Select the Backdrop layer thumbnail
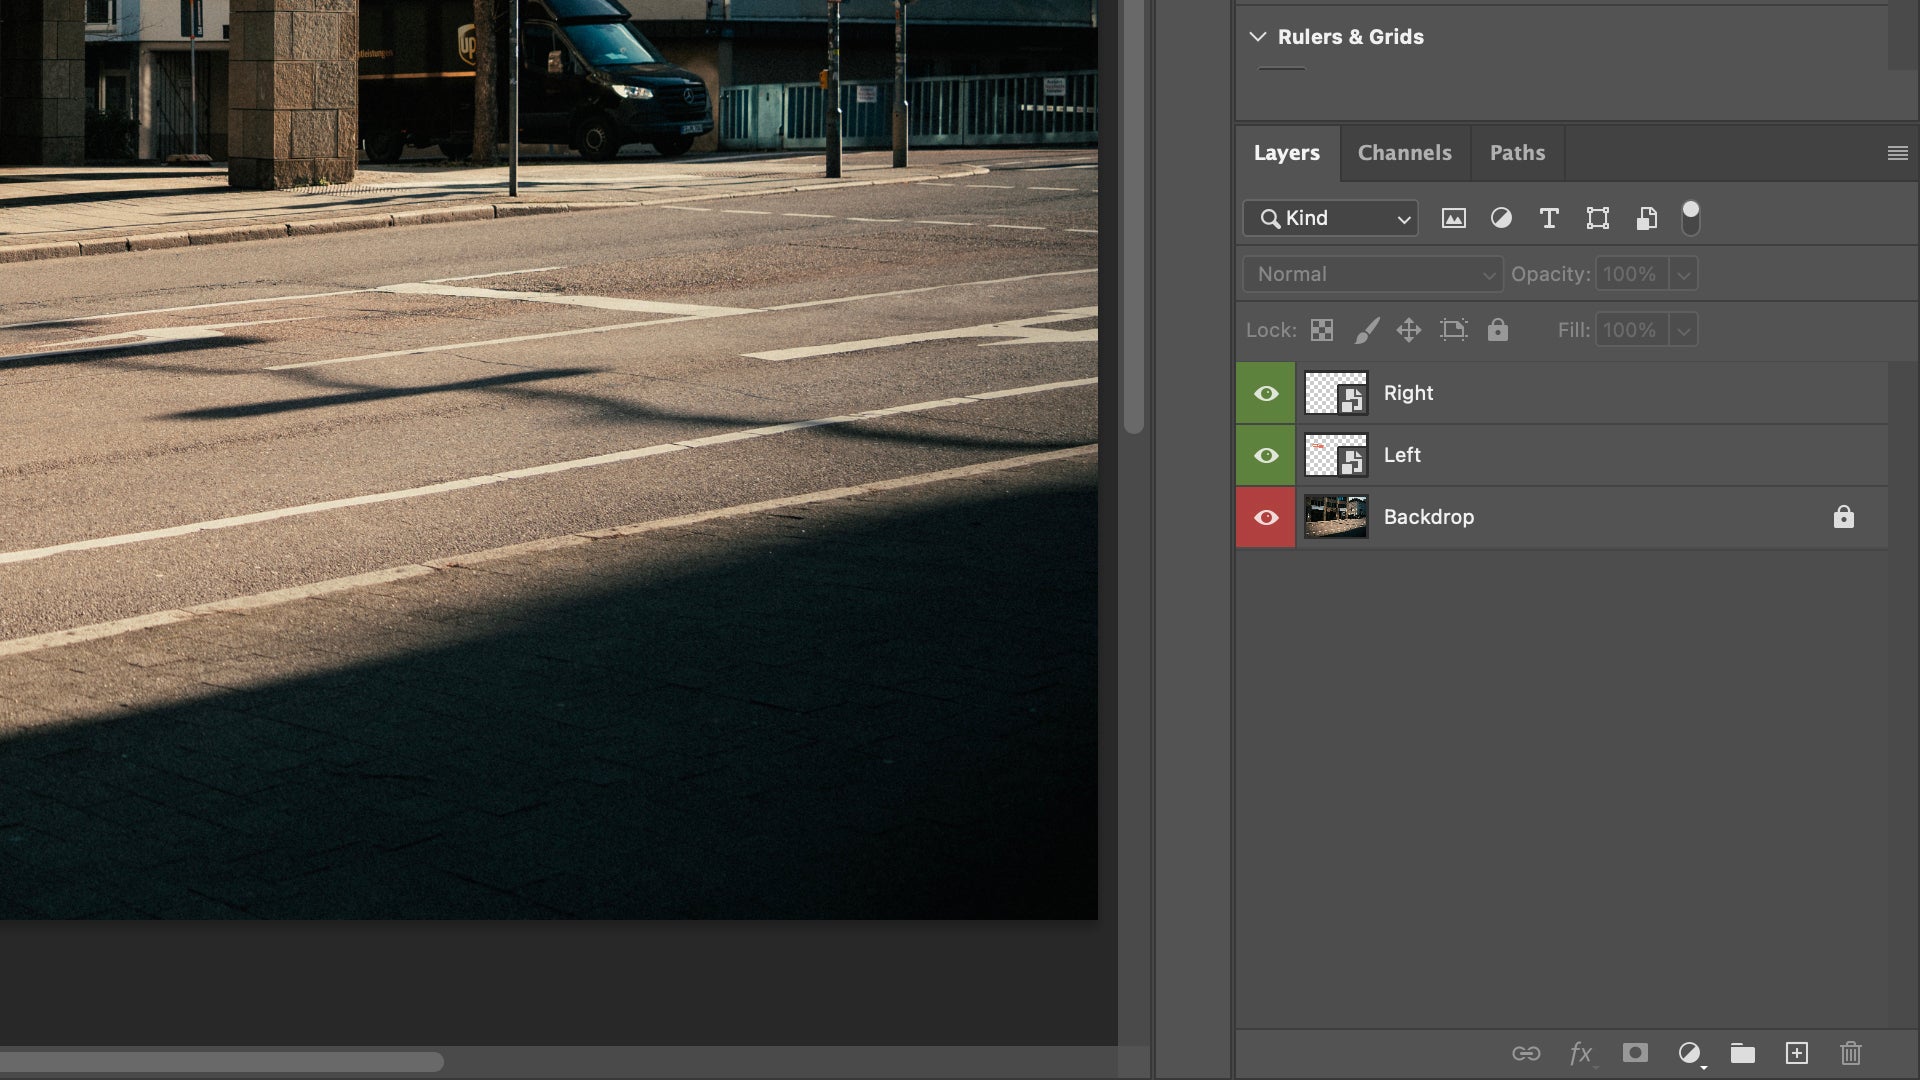This screenshot has width=1920, height=1080. point(1336,517)
